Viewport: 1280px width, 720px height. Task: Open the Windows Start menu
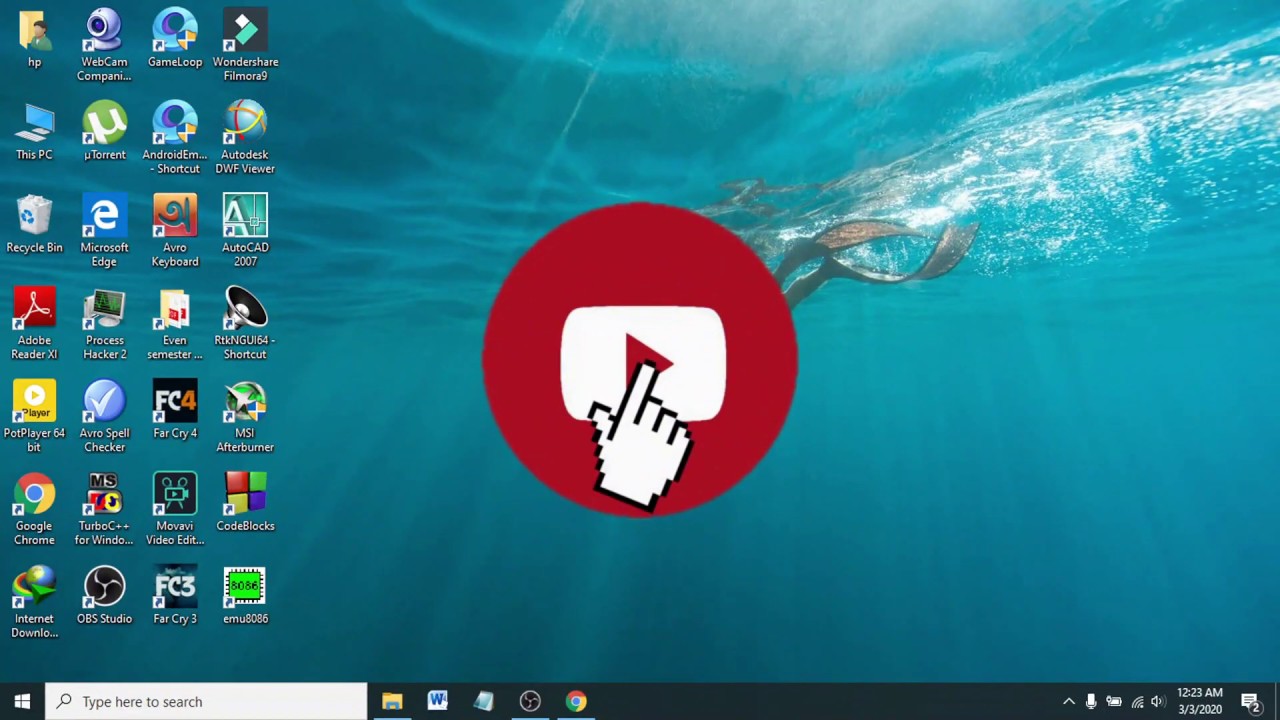click(22, 701)
